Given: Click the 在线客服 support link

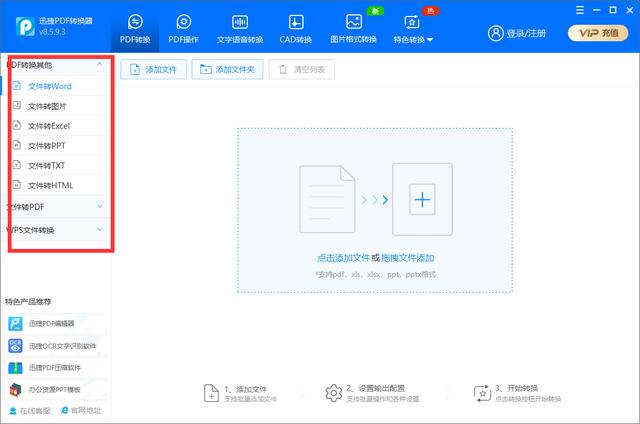Looking at the screenshot, I should coord(29,411).
